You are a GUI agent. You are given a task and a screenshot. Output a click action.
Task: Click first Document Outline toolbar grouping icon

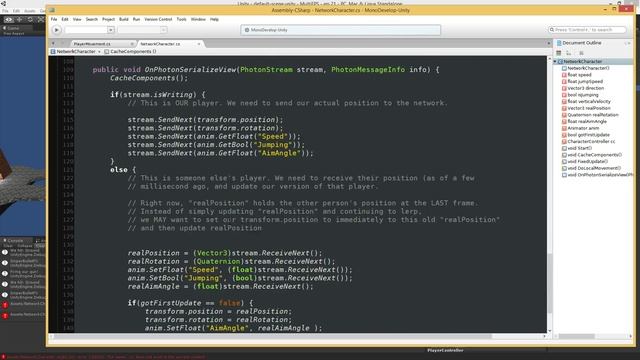point(559,53)
